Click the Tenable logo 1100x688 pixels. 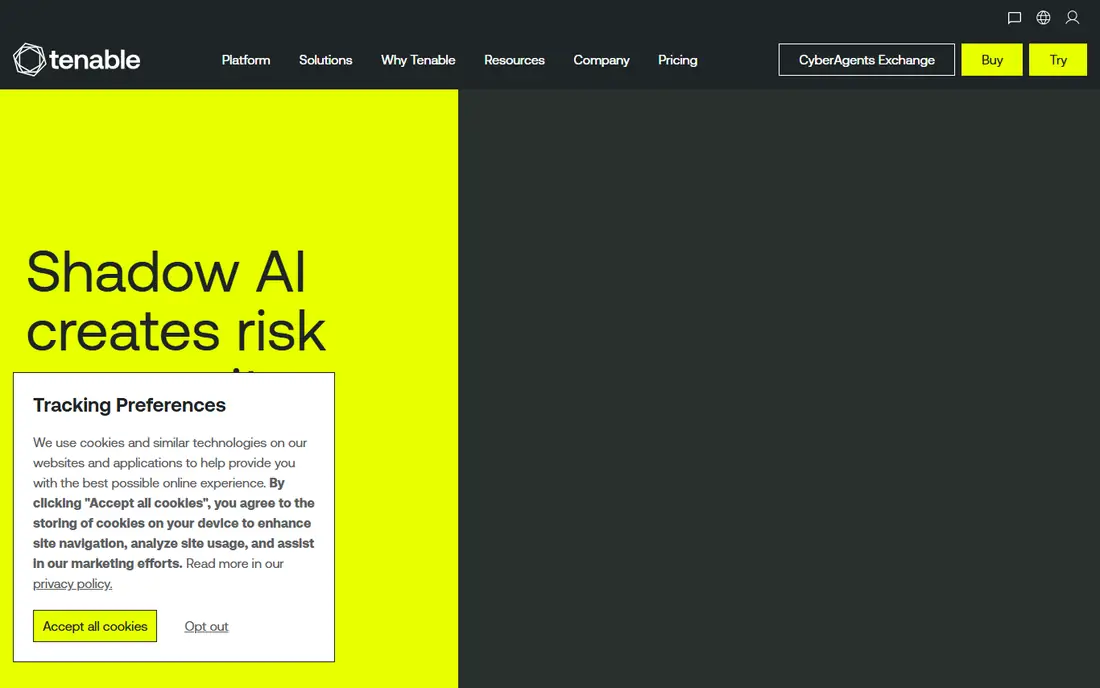click(76, 60)
